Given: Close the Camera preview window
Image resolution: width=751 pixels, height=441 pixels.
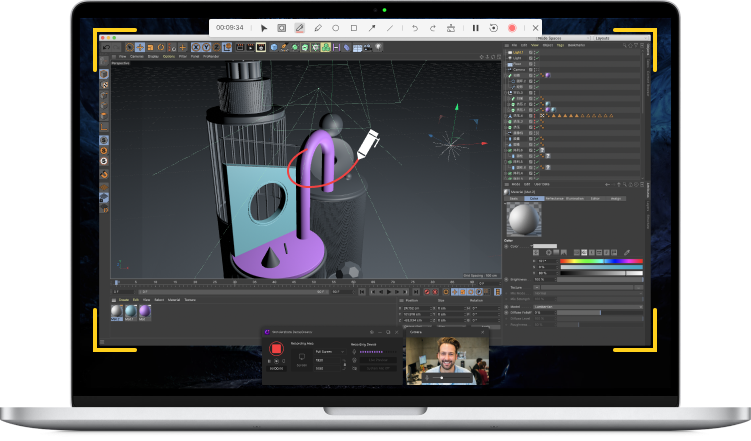Looking at the screenshot, I should (482, 332).
